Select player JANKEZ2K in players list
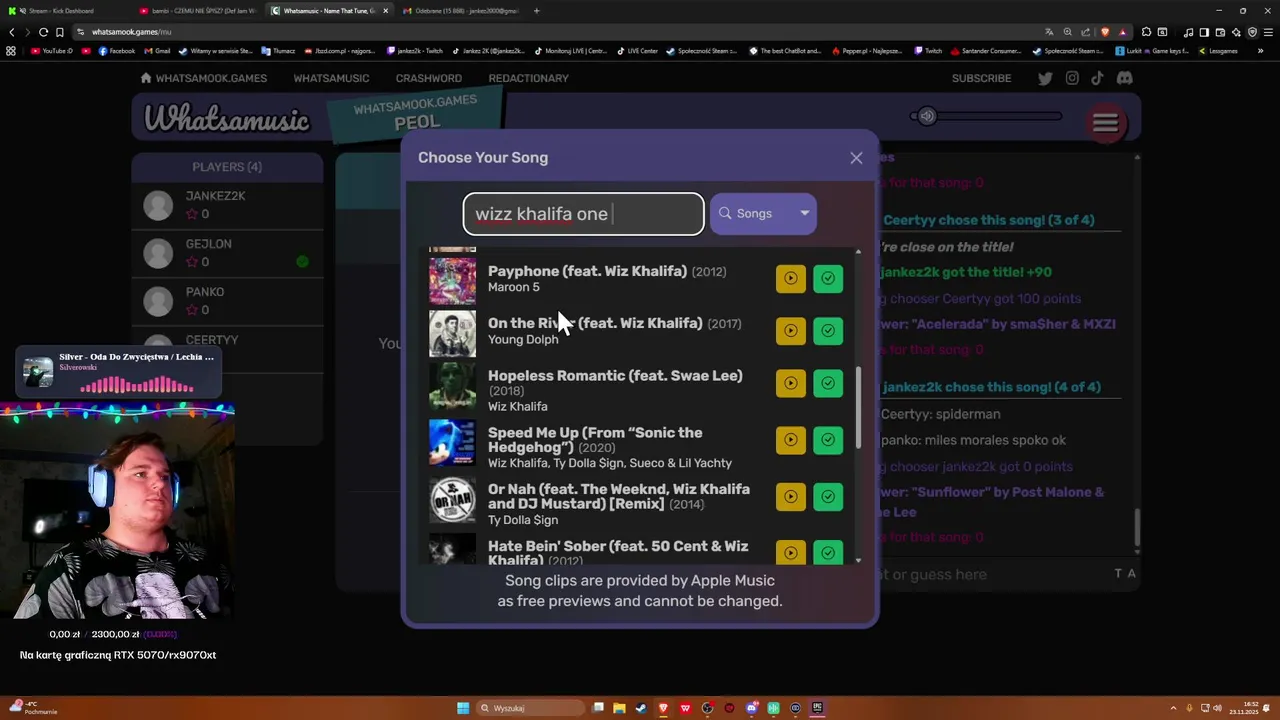Screen dimensions: 1280x720 (x=227, y=205)
